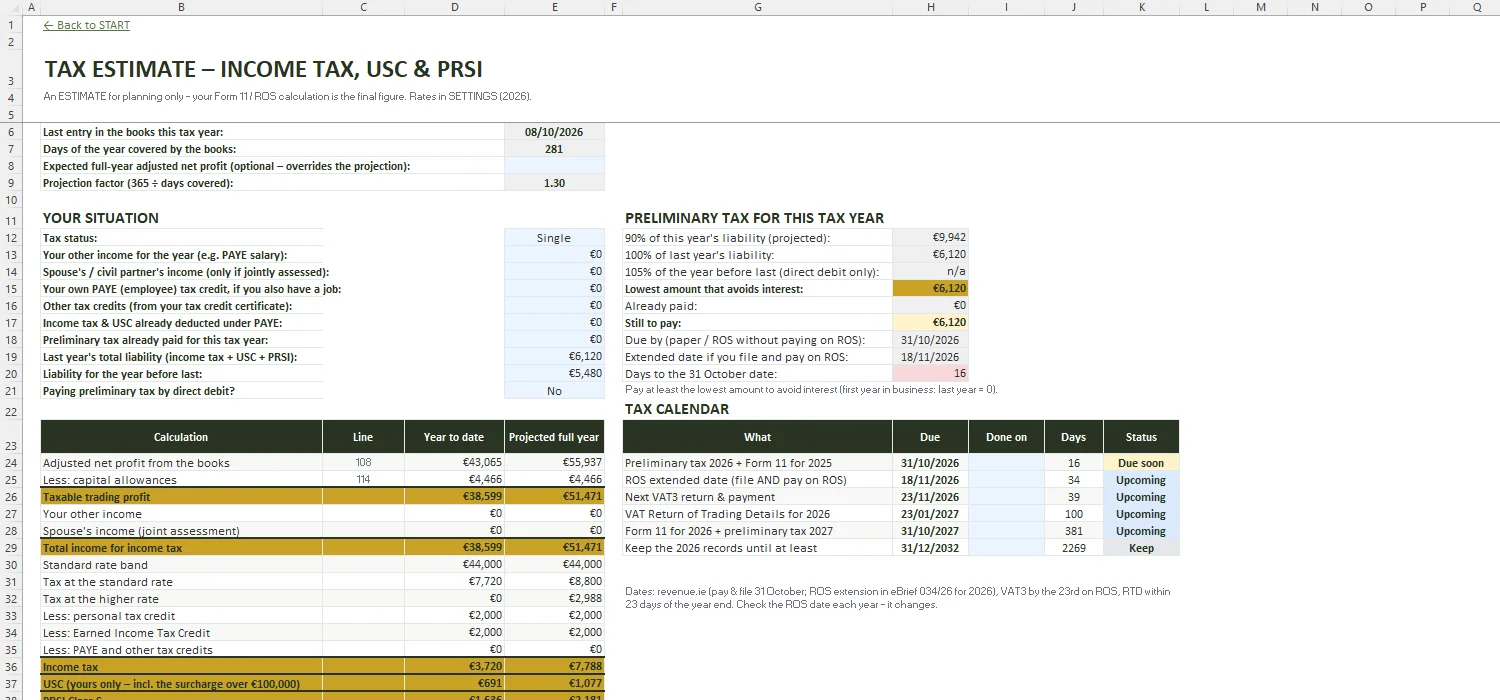Click the 'TAX CALENDAR' heading

click(x=677, y=409)
